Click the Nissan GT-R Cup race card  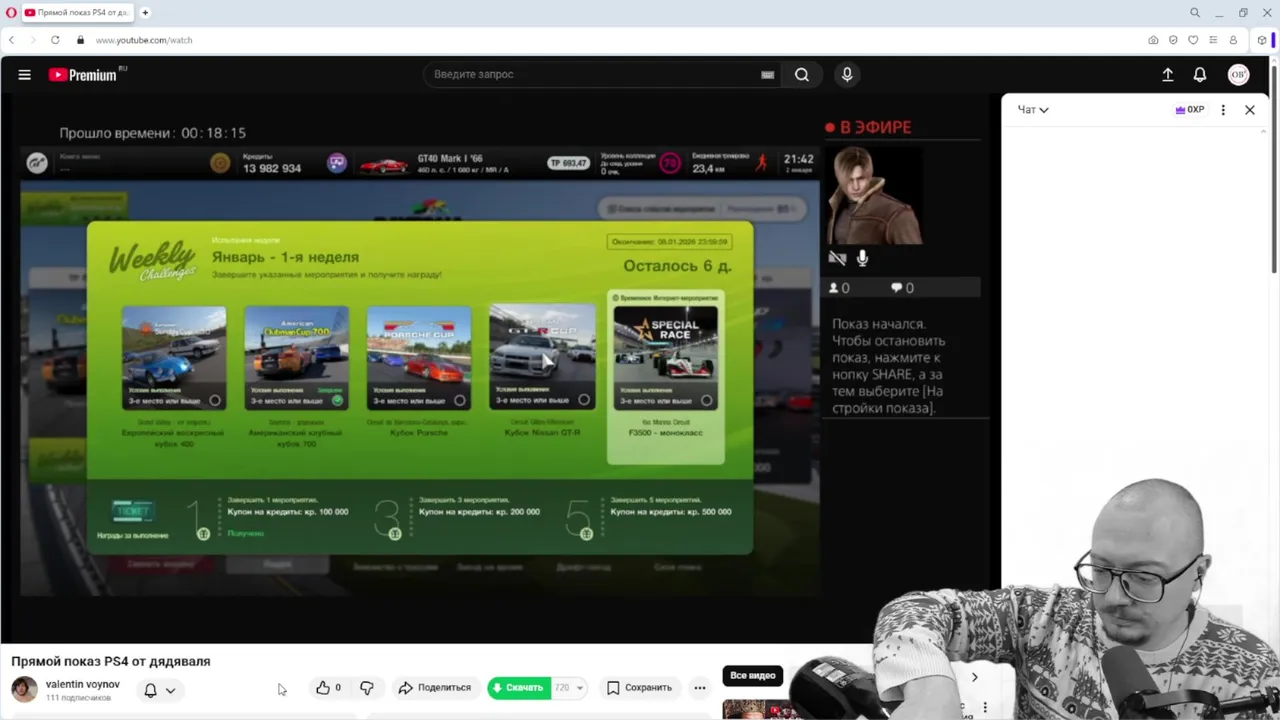pos(542,358)
